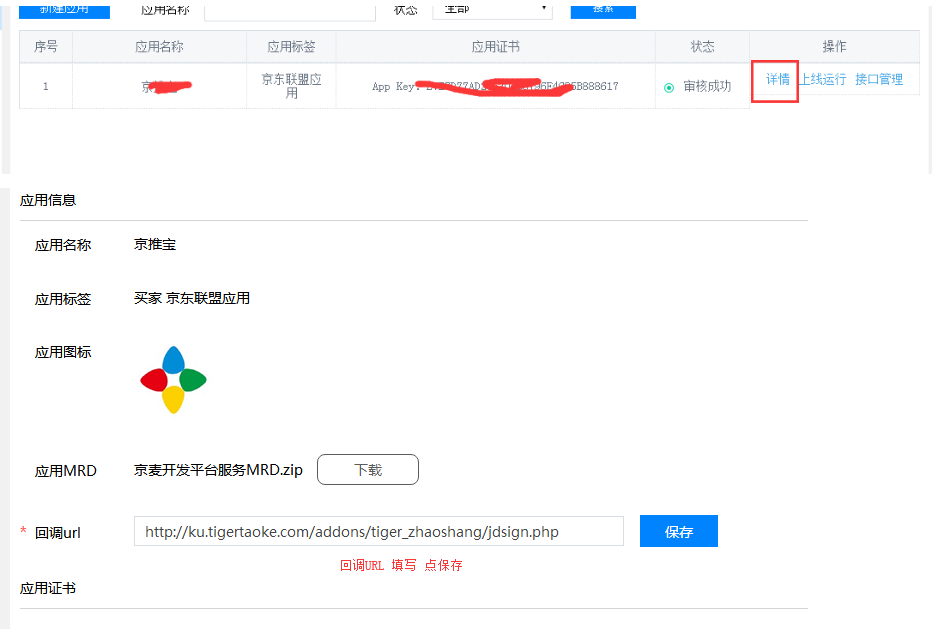
Task: Click the 操作 column header
Action: [834, 47]
